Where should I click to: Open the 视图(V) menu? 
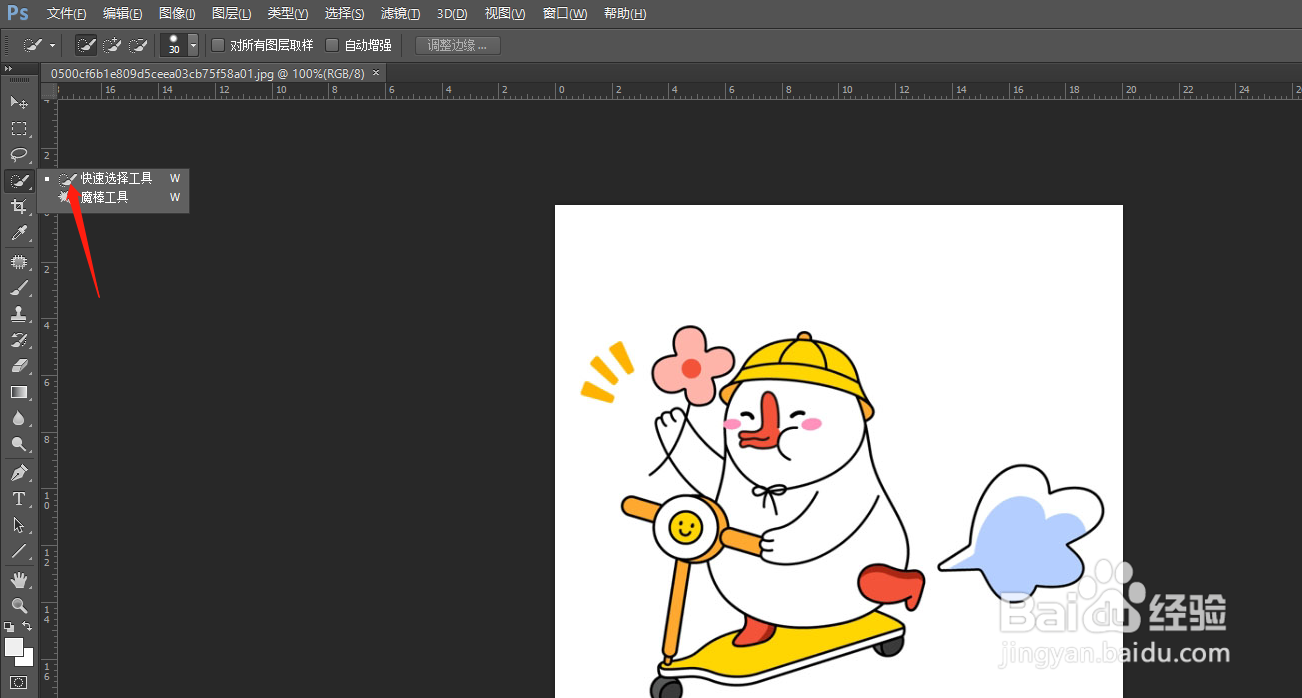(x=505, y=14)
